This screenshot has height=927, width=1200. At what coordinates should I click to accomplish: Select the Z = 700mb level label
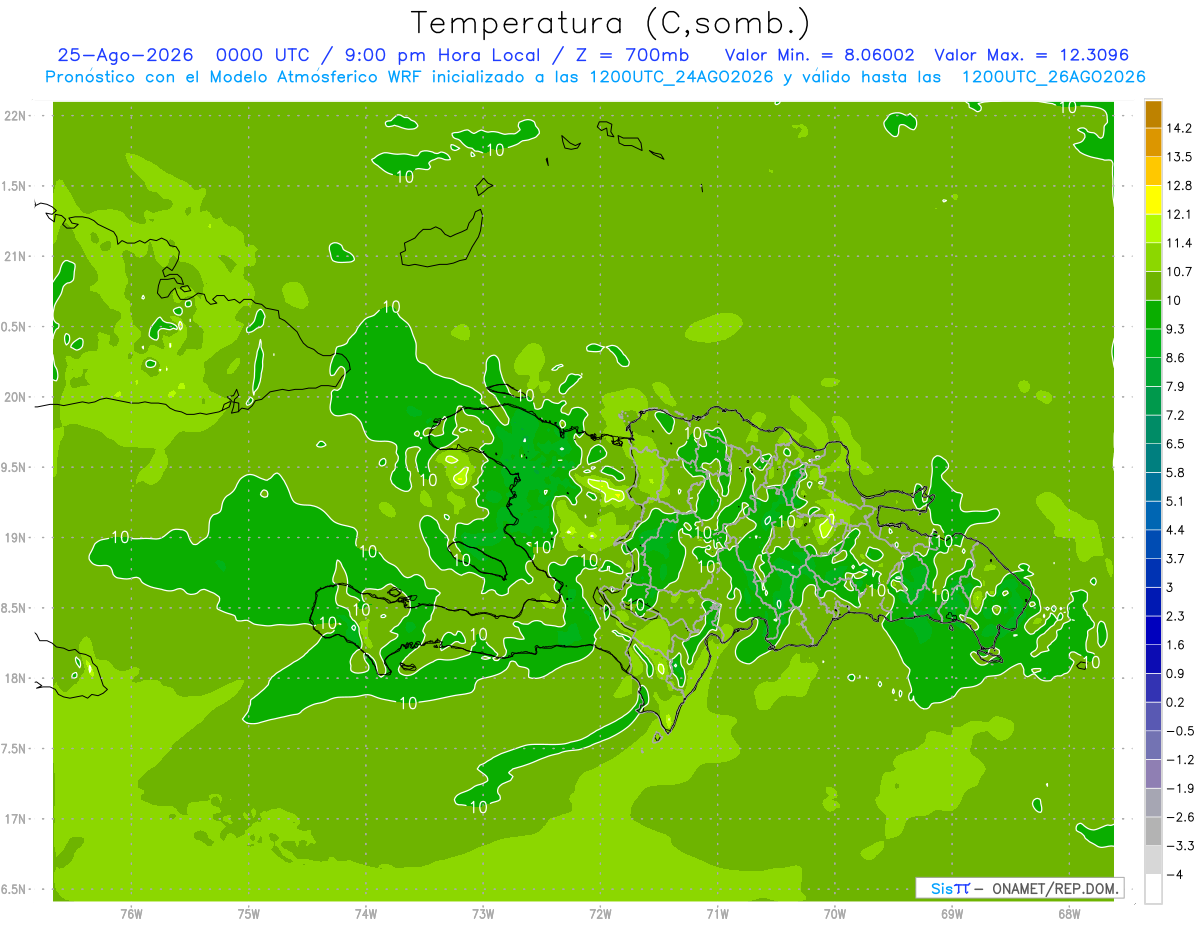(631, 56)
